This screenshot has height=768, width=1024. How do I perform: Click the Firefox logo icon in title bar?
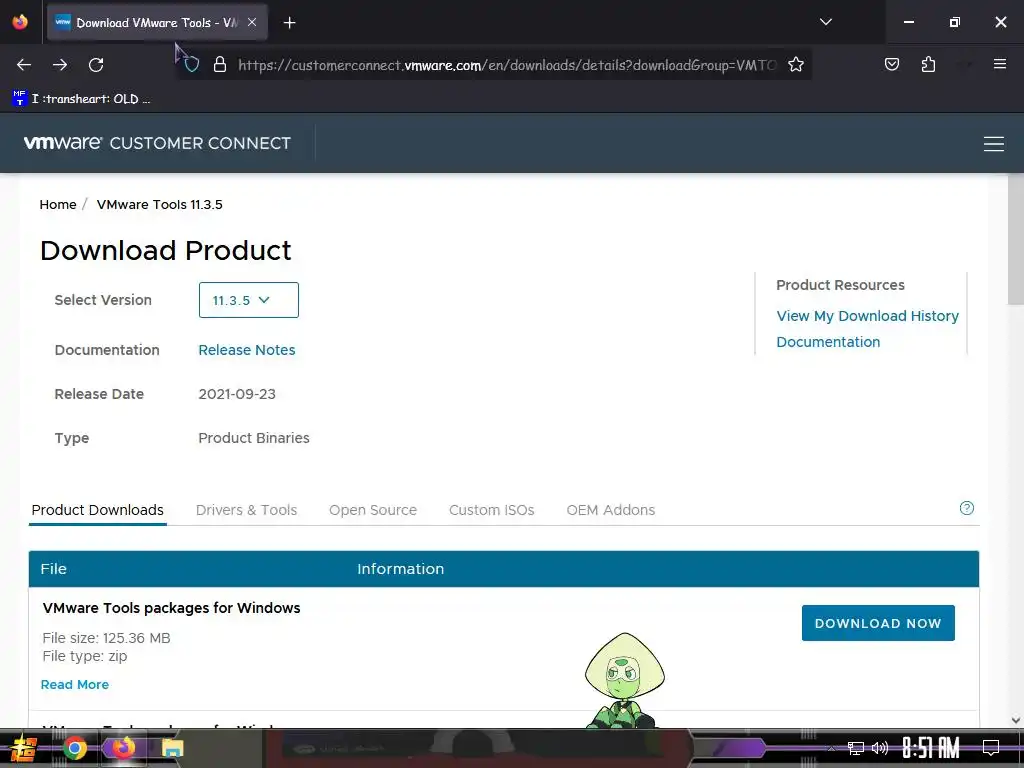20,22
